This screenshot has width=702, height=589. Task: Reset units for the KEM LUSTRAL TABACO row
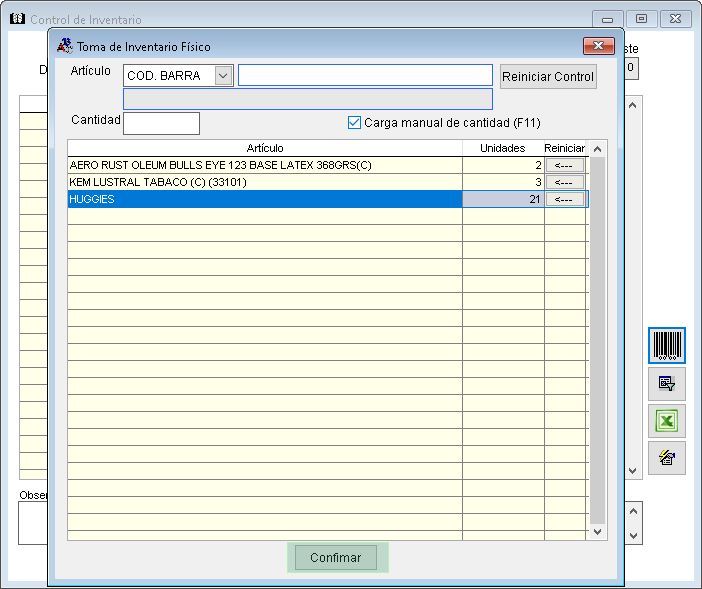565,183
